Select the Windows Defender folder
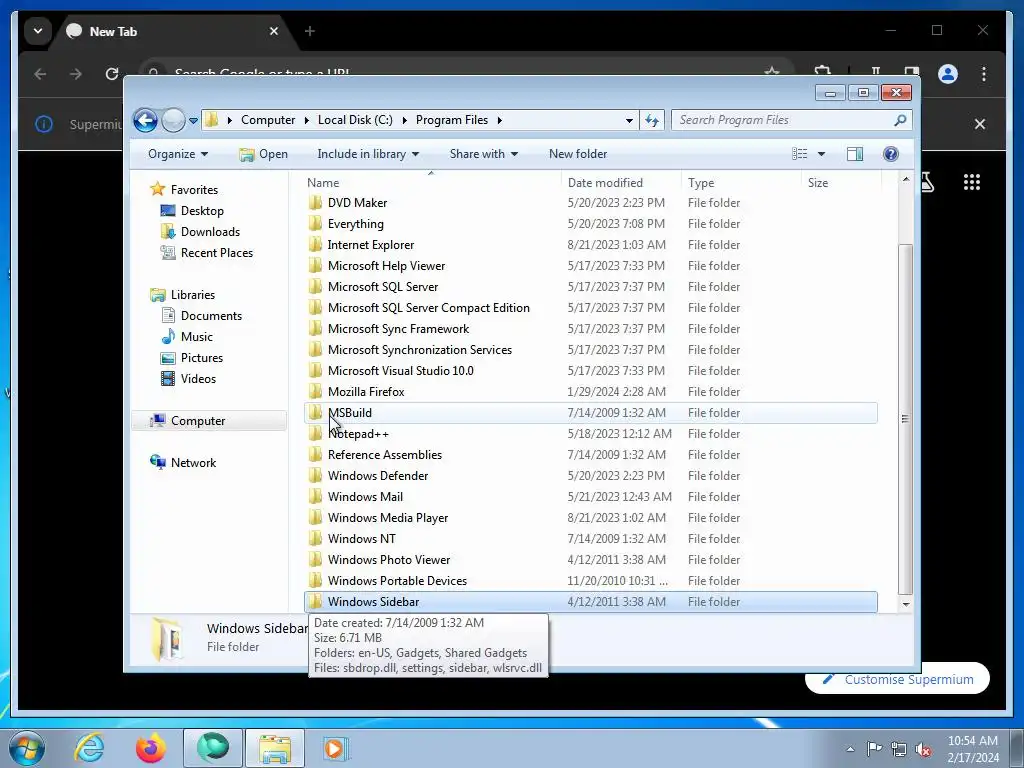1024x768 pixels. point(590,476)
